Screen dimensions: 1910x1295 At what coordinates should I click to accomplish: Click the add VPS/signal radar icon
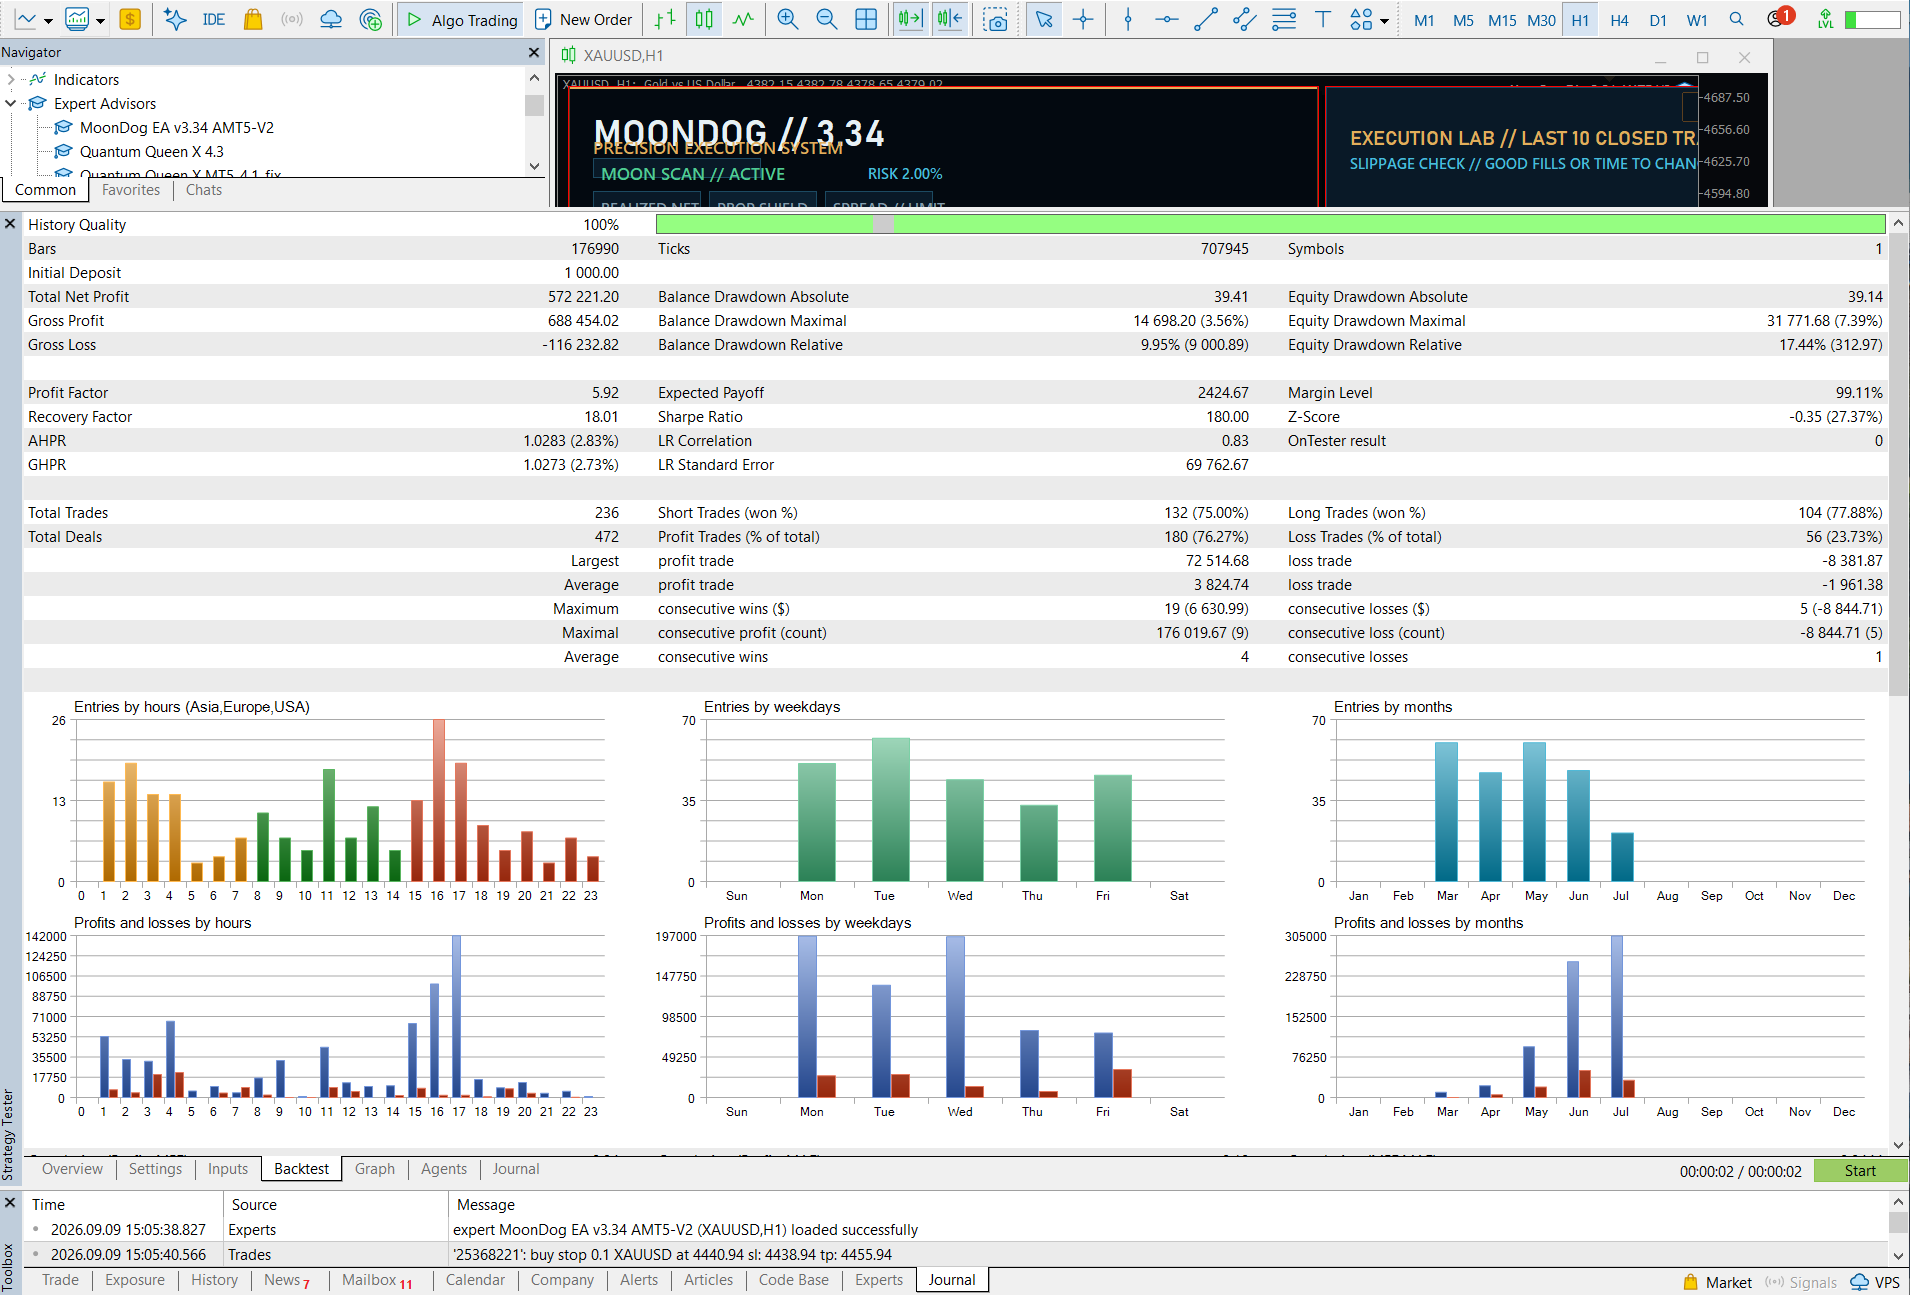371,19
